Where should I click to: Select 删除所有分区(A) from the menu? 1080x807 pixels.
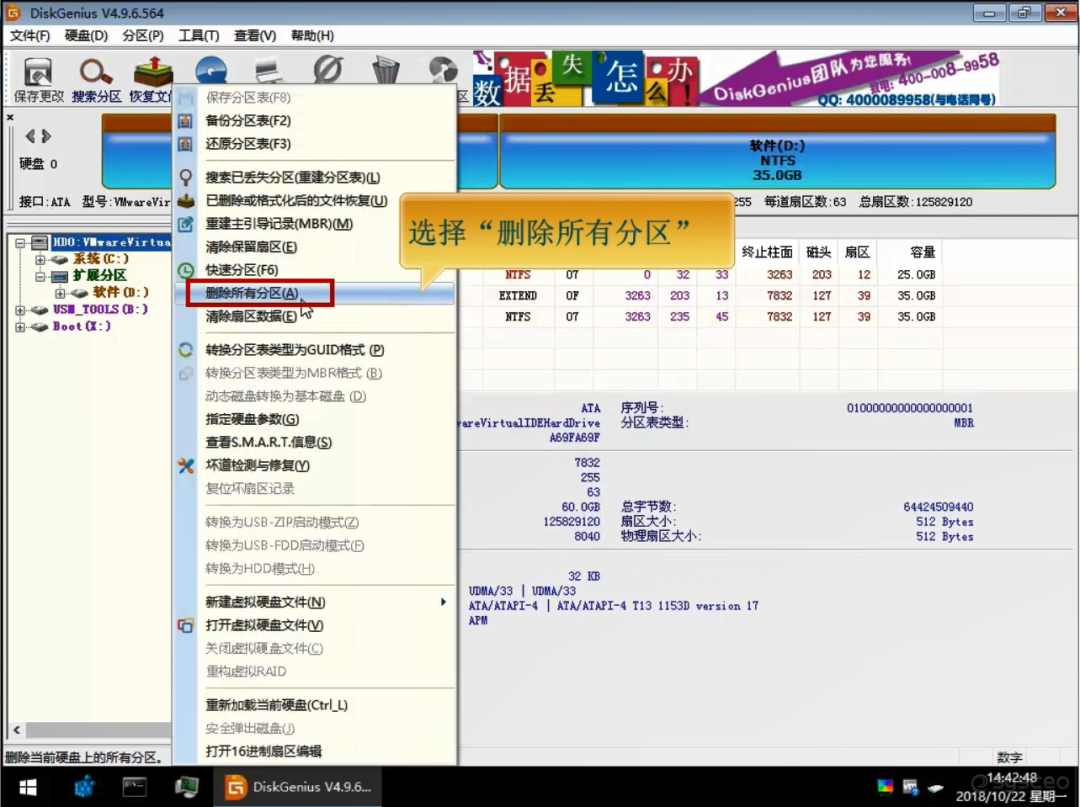click(251, 293)
